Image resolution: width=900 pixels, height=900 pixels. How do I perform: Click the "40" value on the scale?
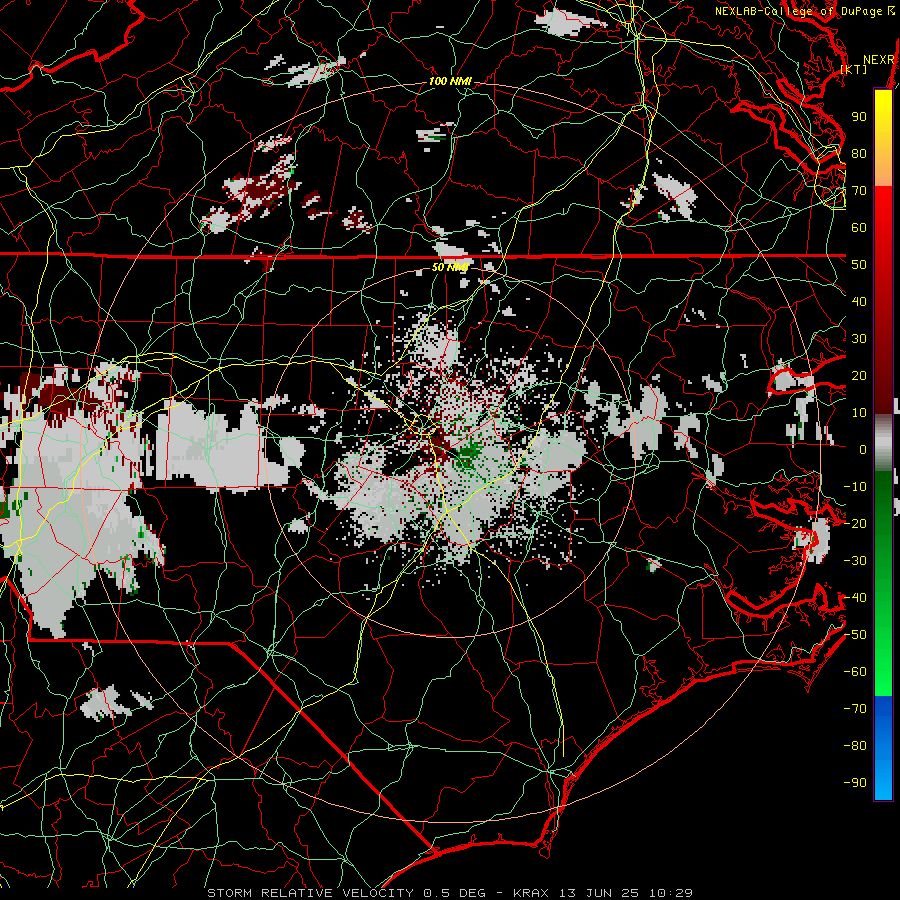point(859,301)
